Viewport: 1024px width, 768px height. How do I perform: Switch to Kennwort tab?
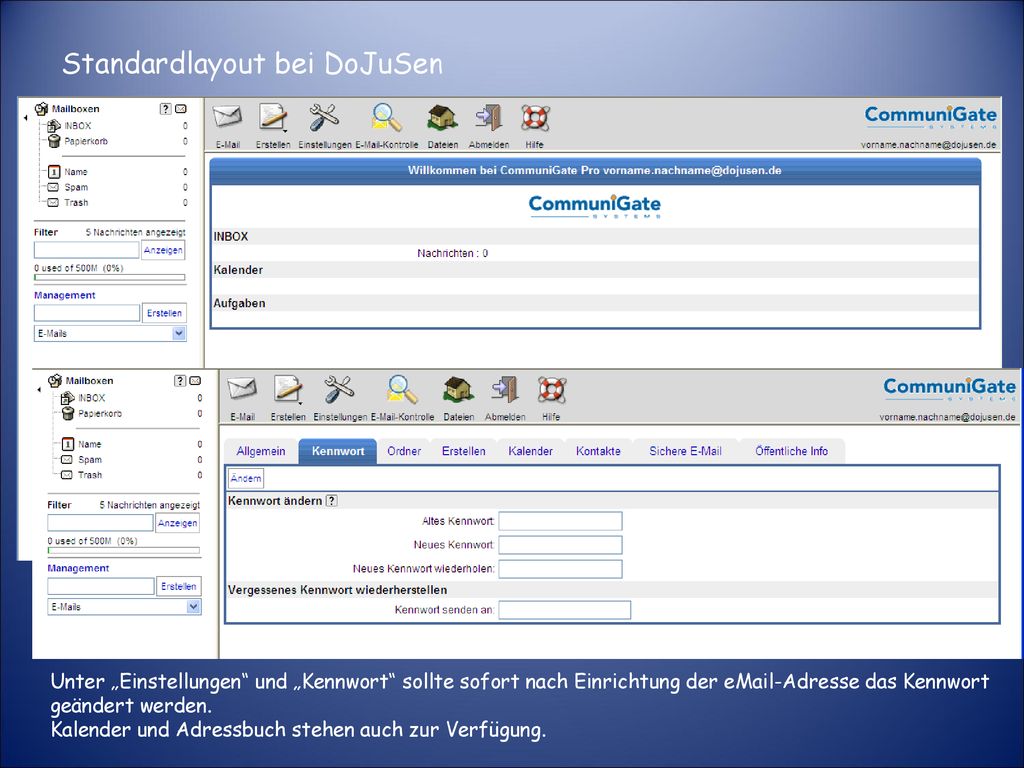[x=338, y=451]
